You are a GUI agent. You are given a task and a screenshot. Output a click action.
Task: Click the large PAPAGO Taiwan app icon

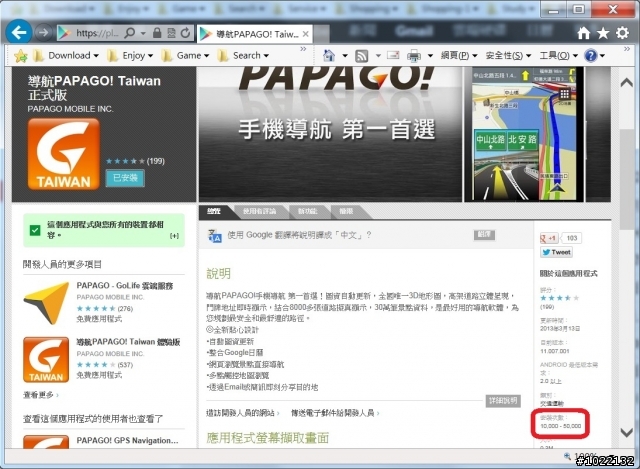[64, 154]
